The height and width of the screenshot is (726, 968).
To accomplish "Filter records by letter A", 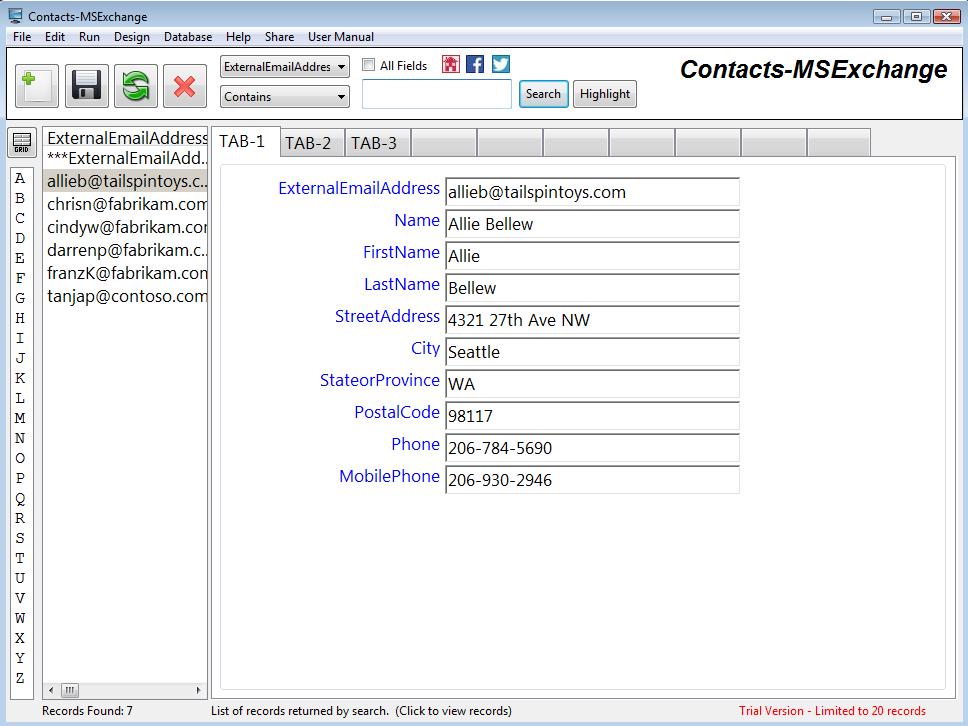I will pos(20,178).
